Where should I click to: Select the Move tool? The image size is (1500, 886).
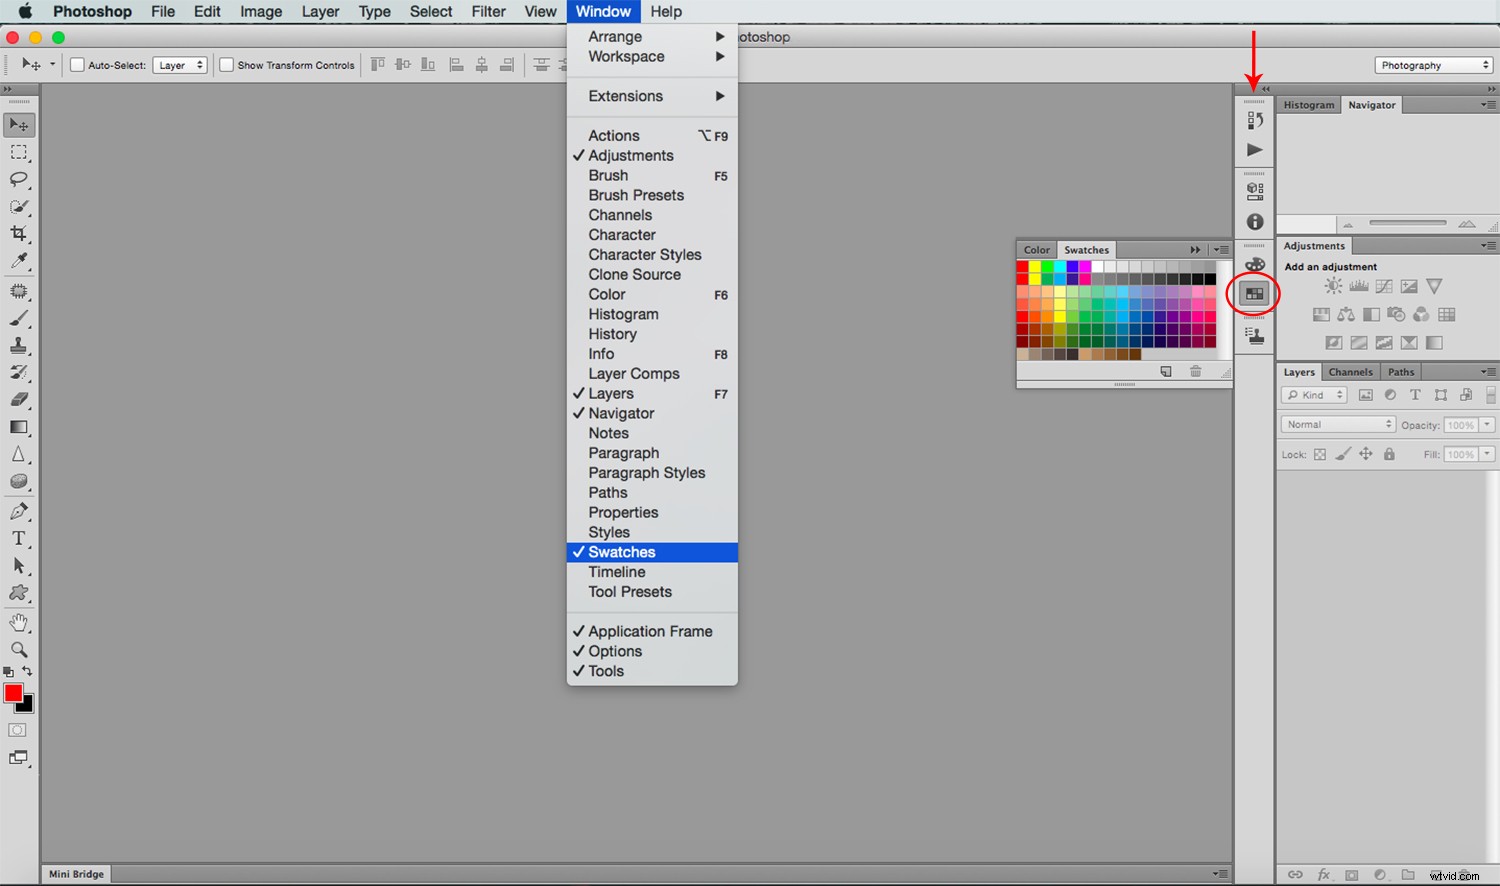[x=20, y=124]
